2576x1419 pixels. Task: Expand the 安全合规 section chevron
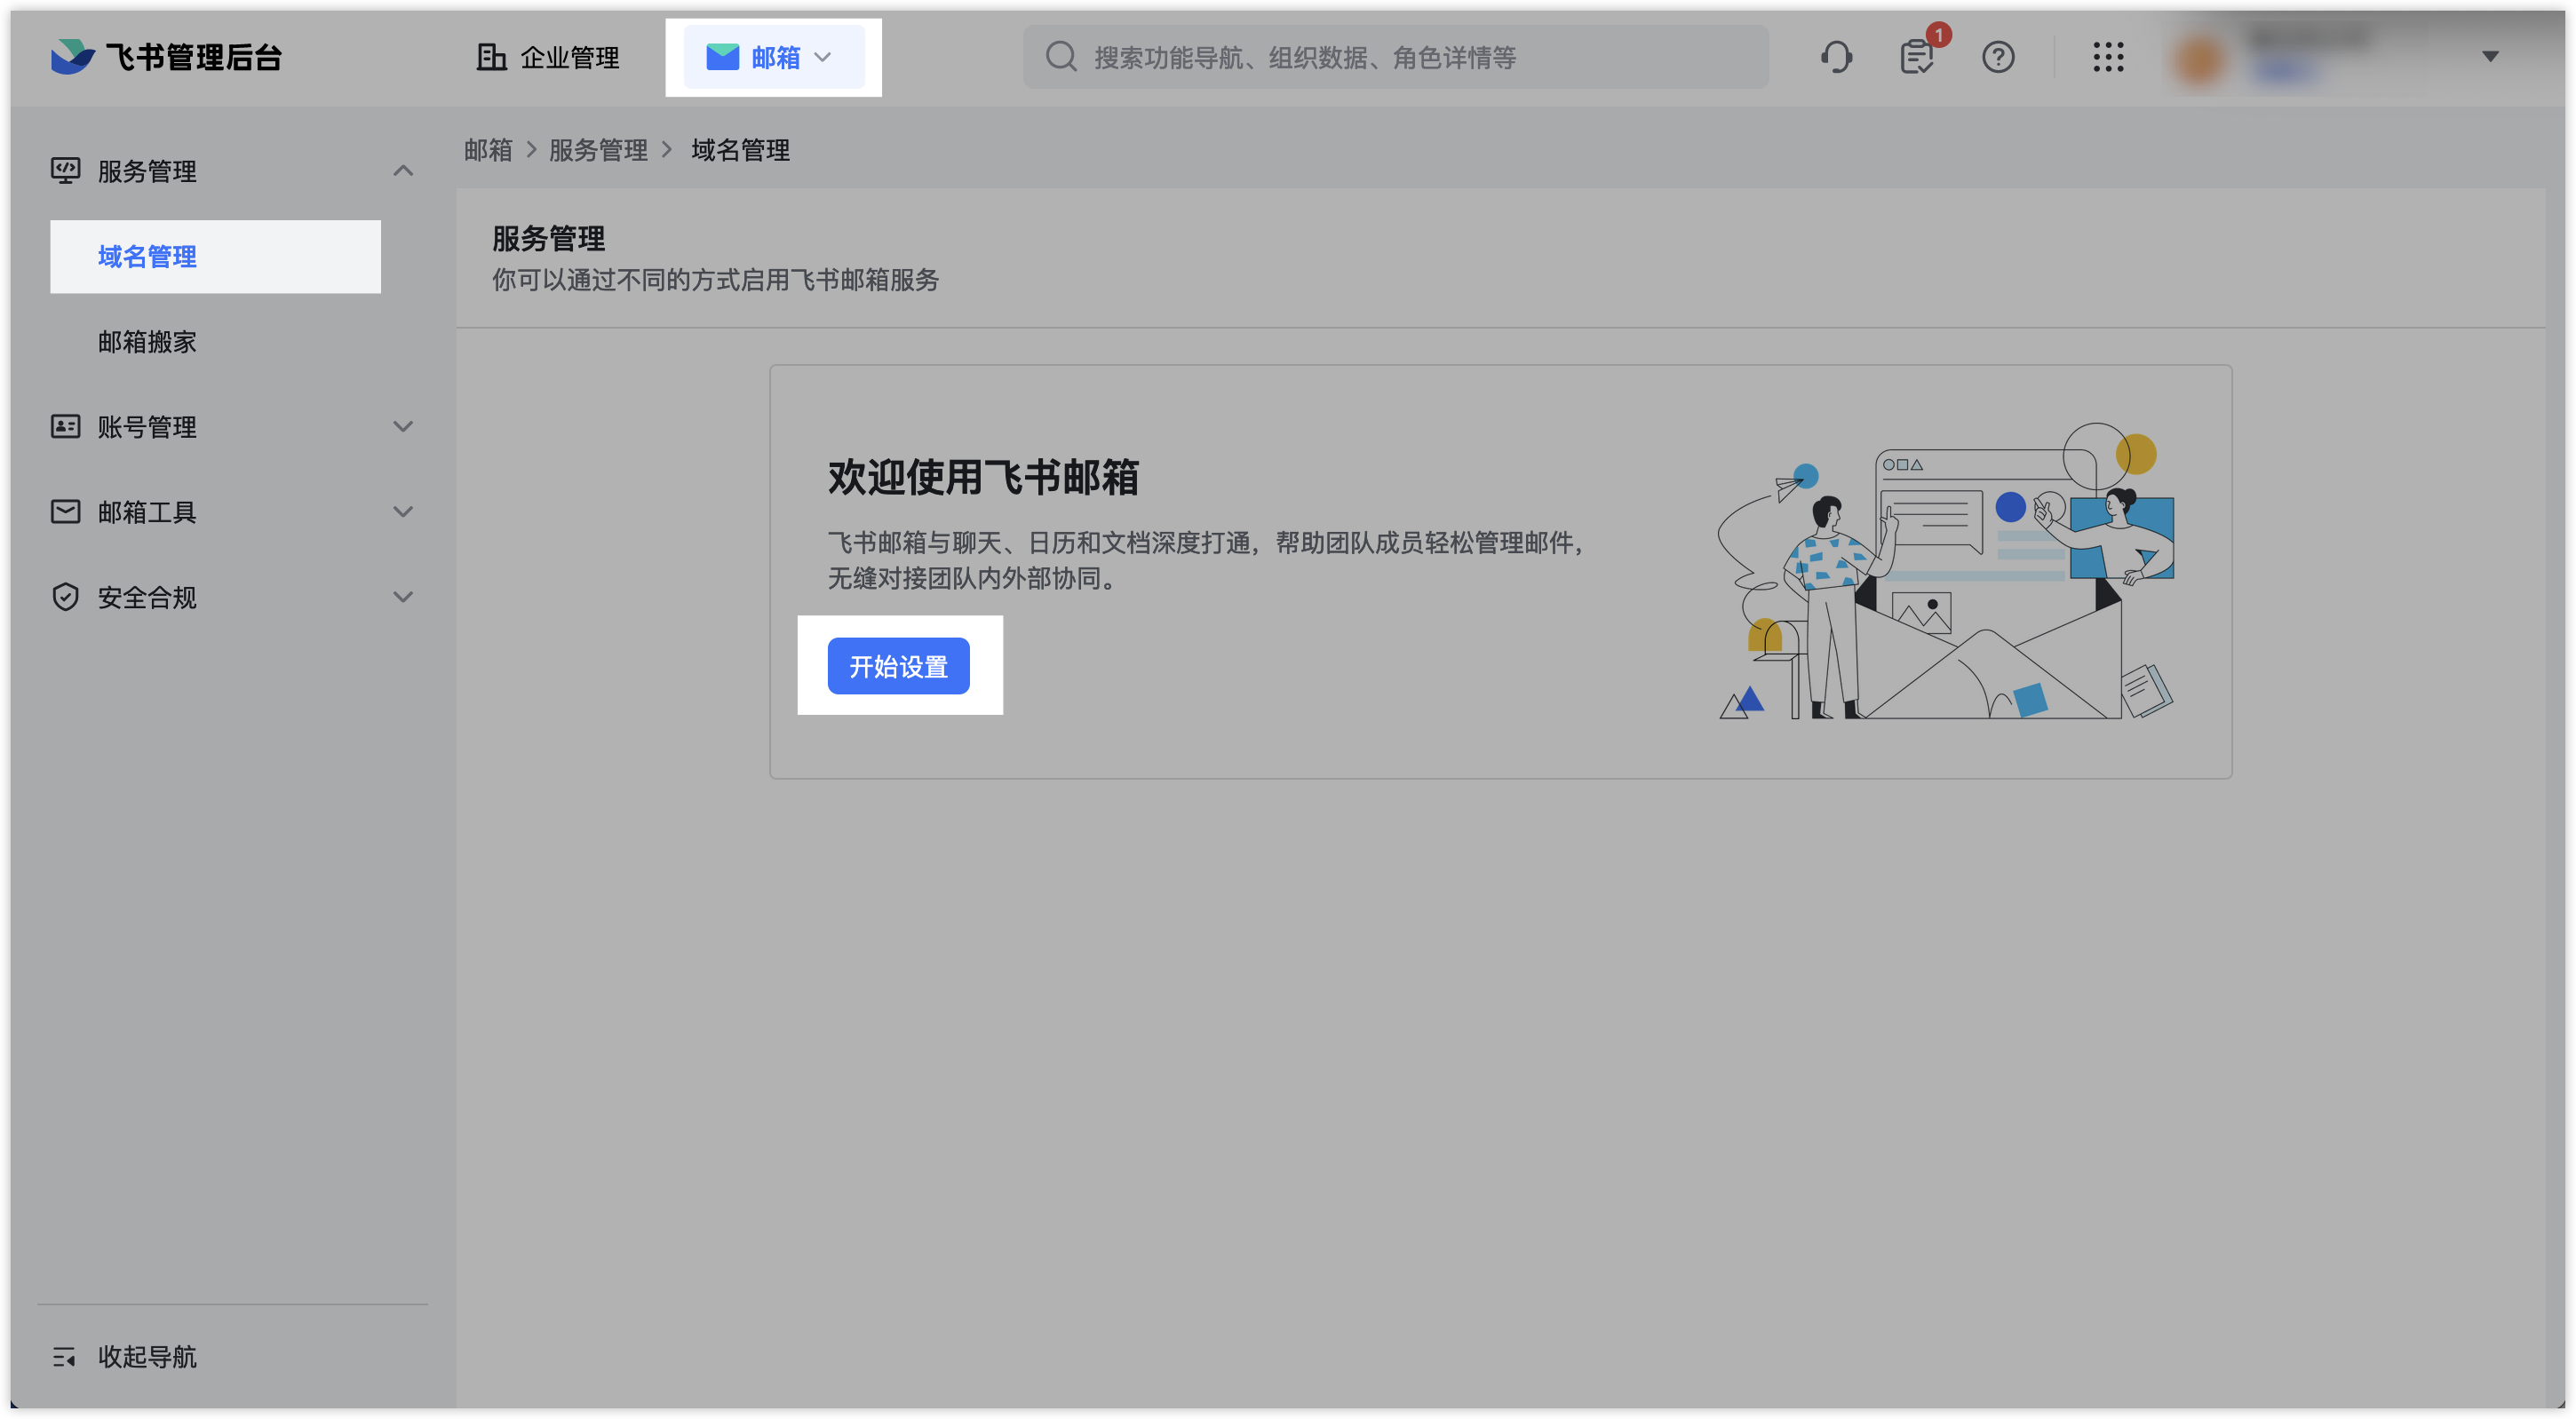pyautogui.click(x=403, y=597)
